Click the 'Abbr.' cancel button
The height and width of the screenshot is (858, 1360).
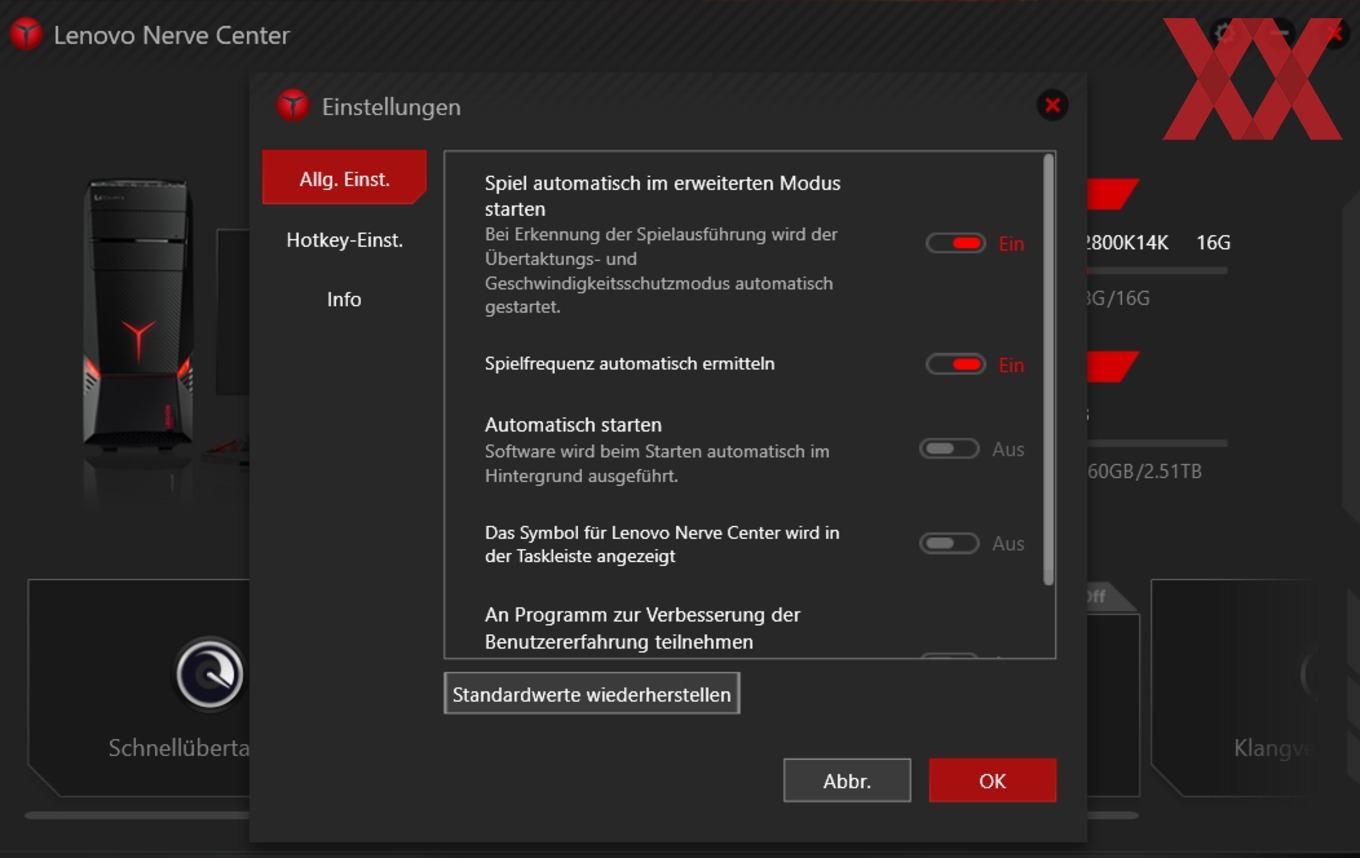pyautogui.click(x=847, y=781)
